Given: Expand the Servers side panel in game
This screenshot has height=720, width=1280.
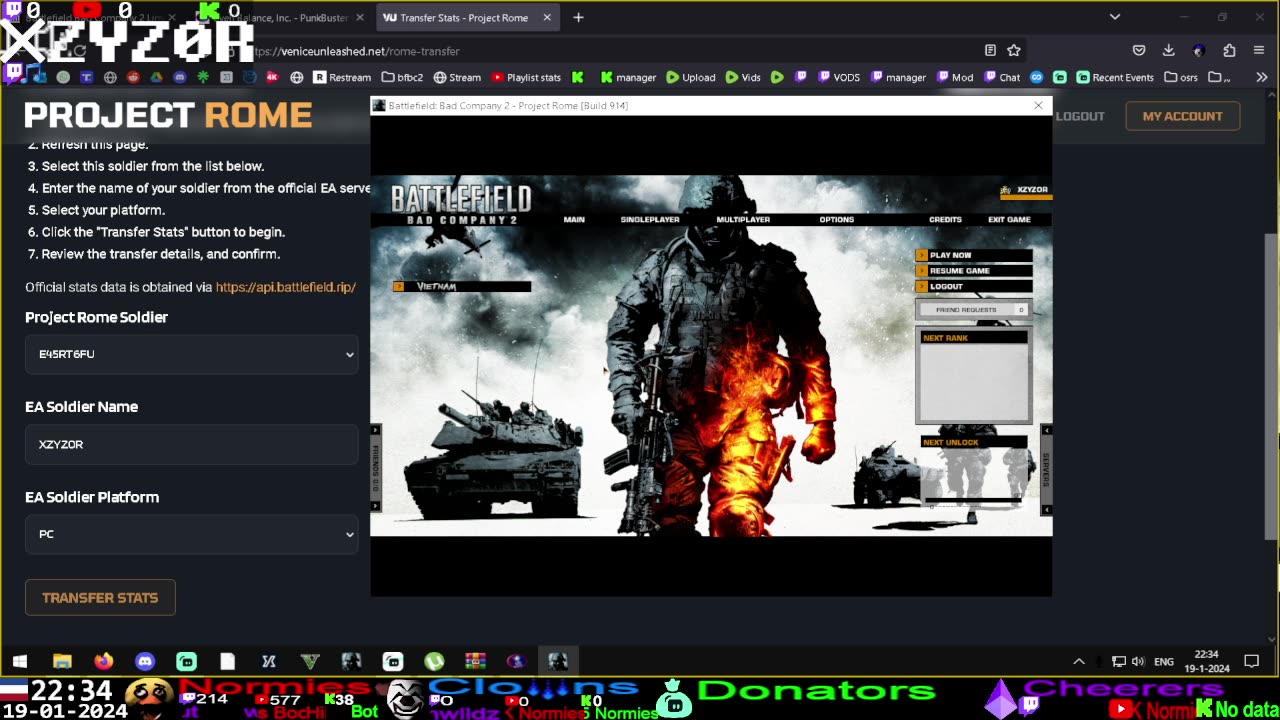Looking at the screenshot, I should click(1046, 470).
